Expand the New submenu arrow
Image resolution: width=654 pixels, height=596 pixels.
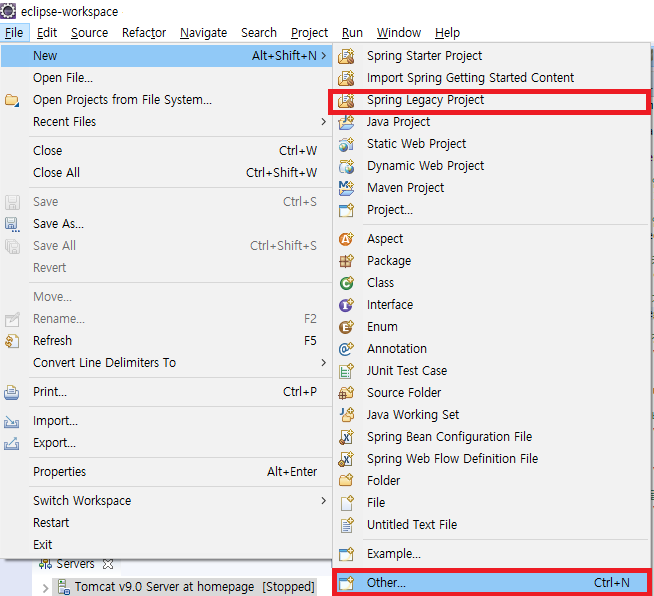pos(324,56)
